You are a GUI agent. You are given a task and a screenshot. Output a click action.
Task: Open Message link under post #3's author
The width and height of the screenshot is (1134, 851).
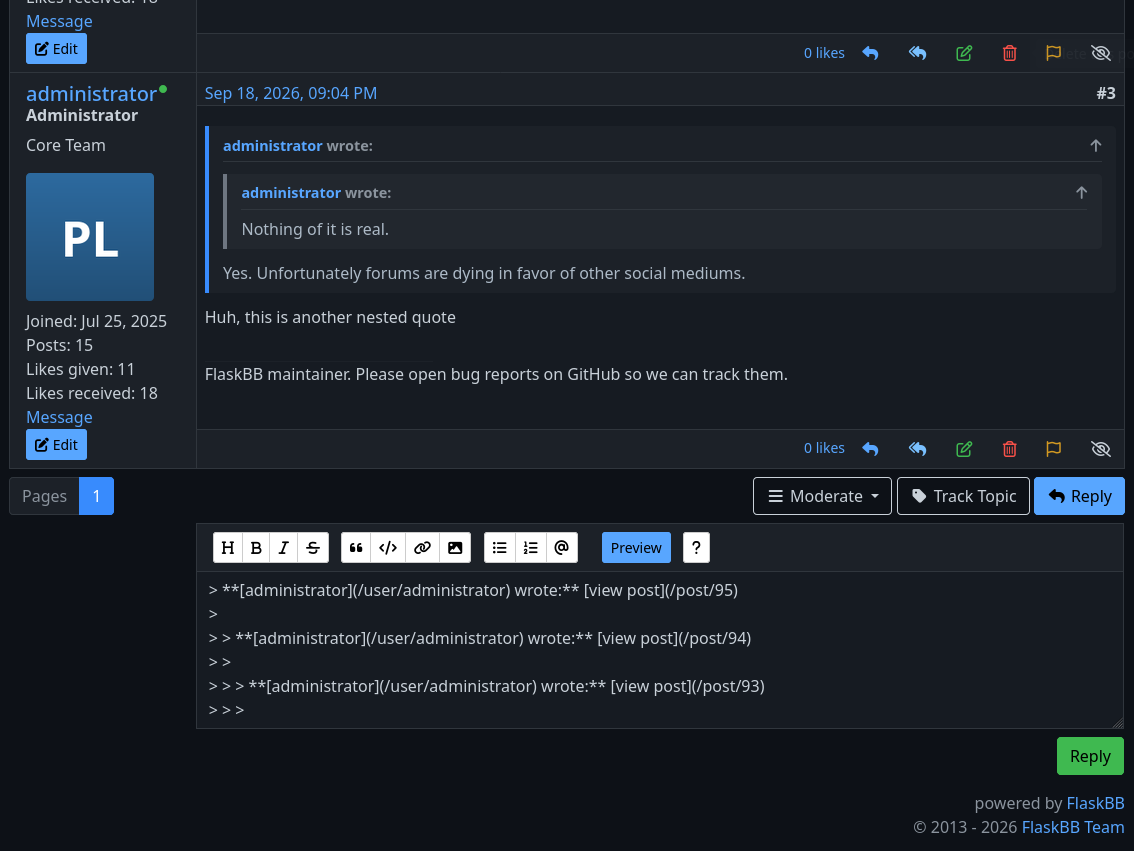coord(59,417)
